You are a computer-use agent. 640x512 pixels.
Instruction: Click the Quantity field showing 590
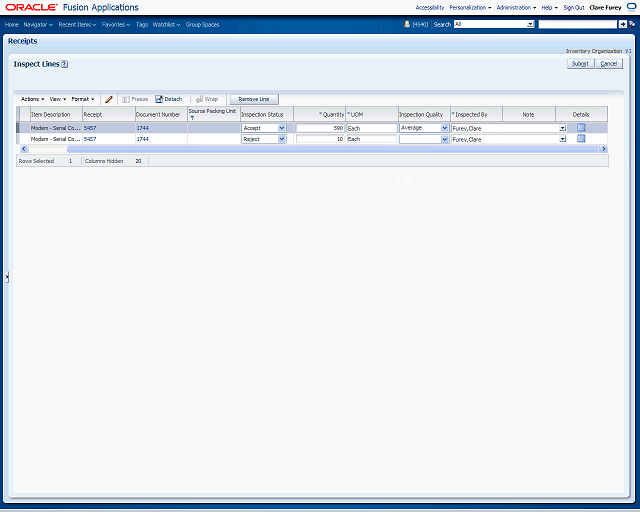tap(320, 128)
